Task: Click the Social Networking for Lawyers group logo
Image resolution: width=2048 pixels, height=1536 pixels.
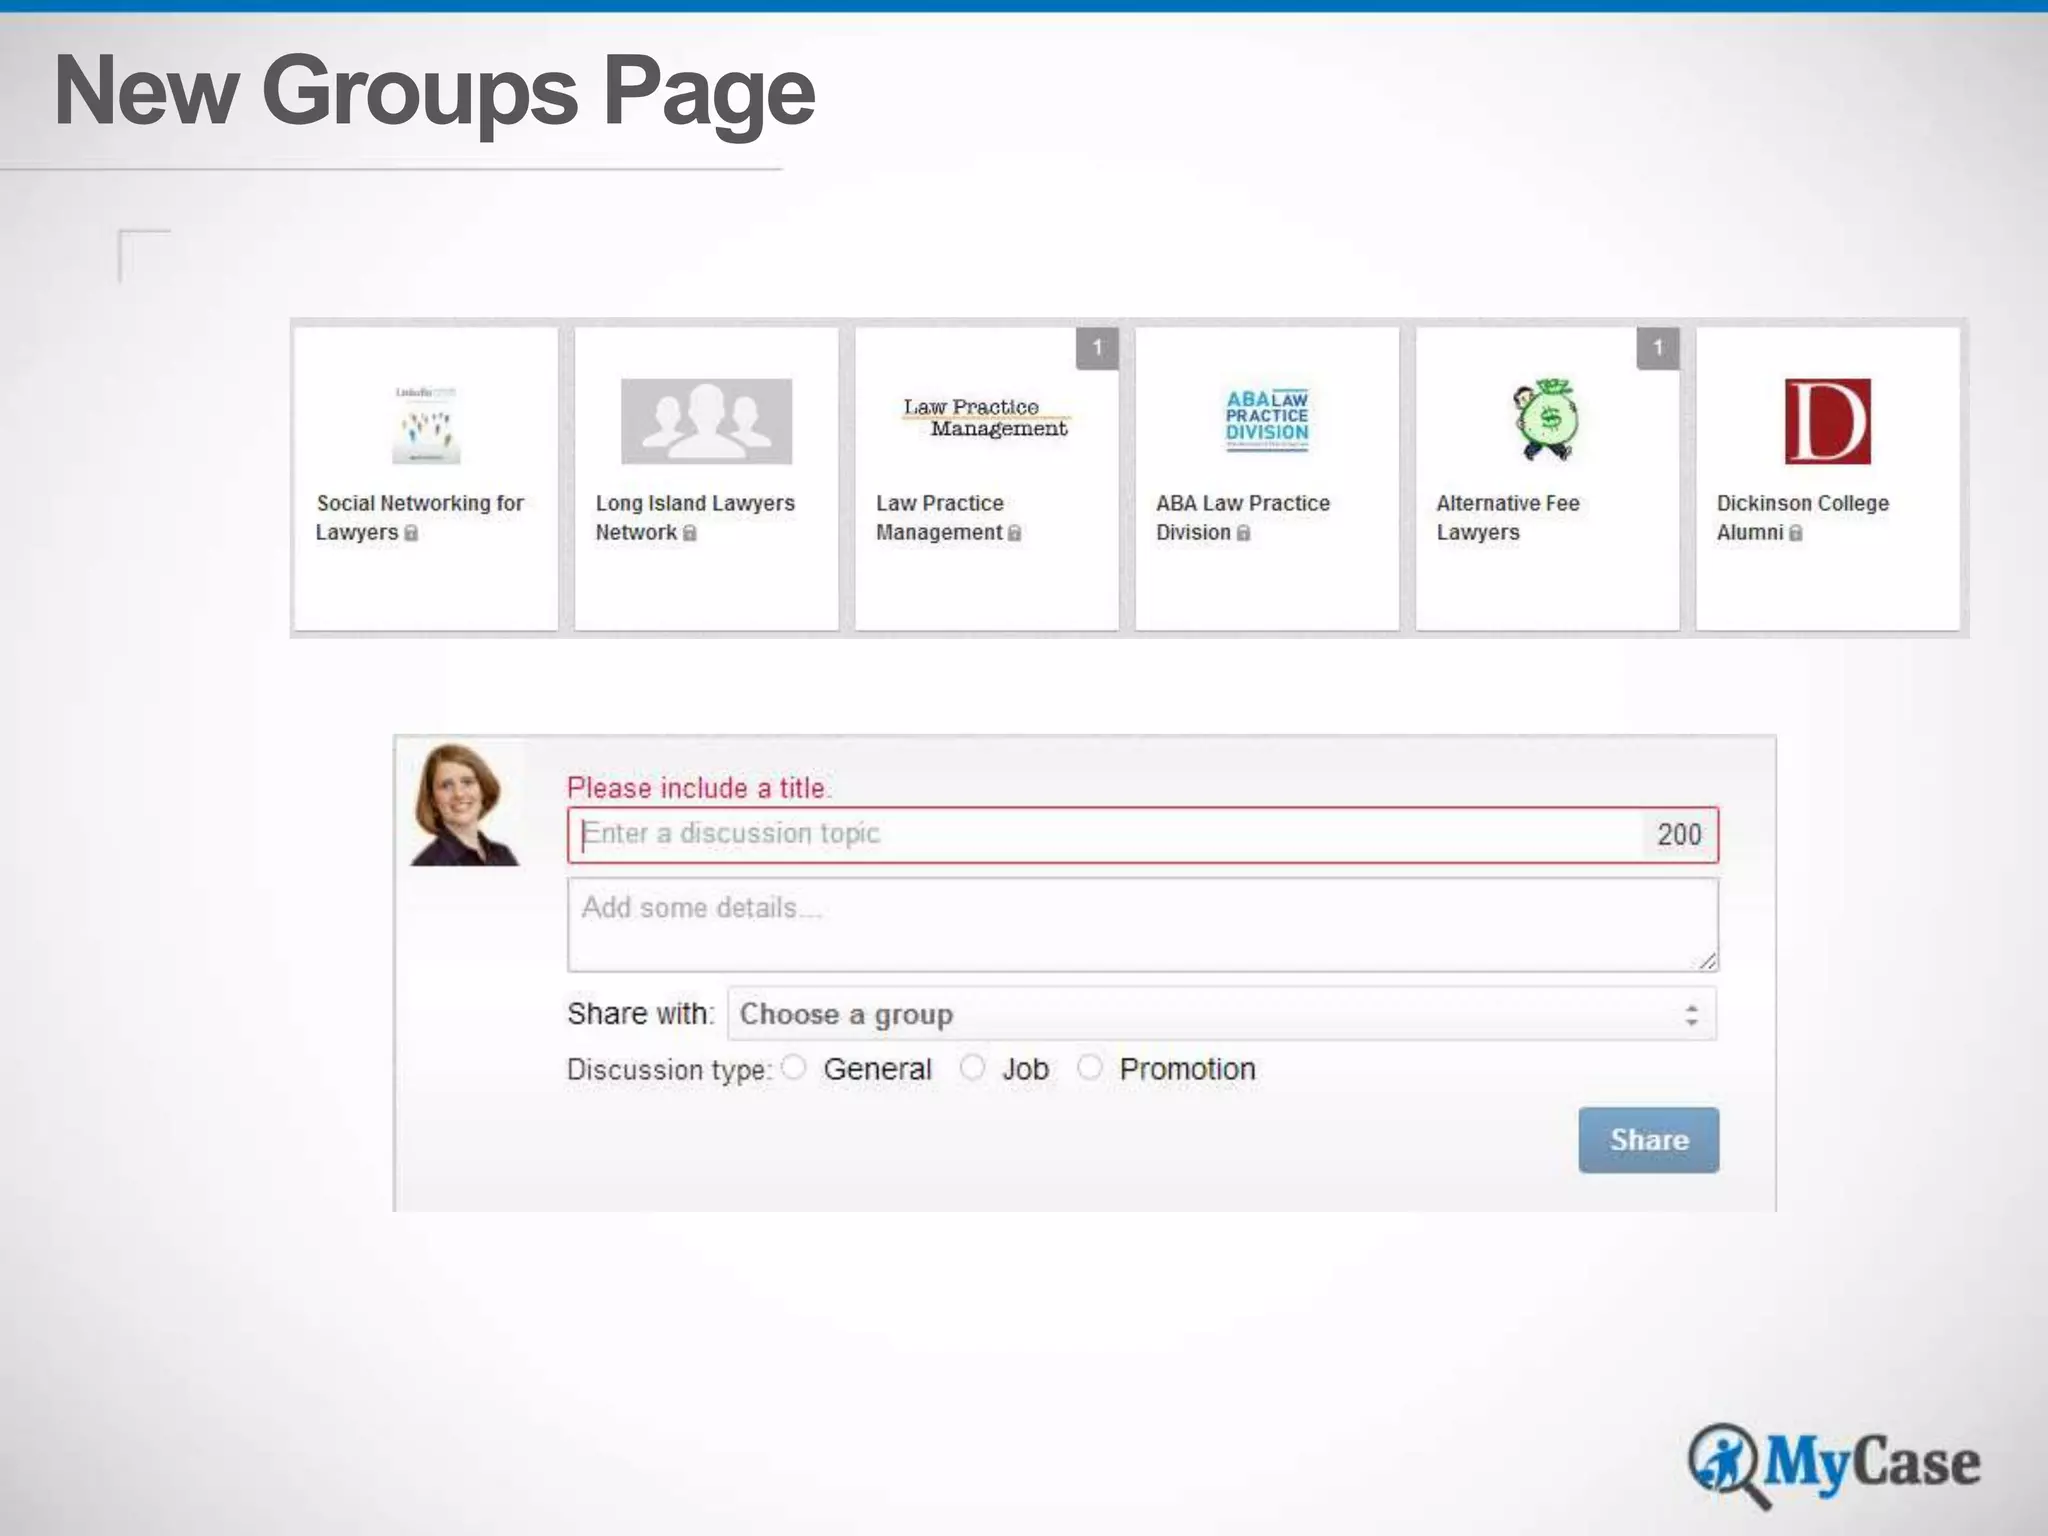Action: 426,424
